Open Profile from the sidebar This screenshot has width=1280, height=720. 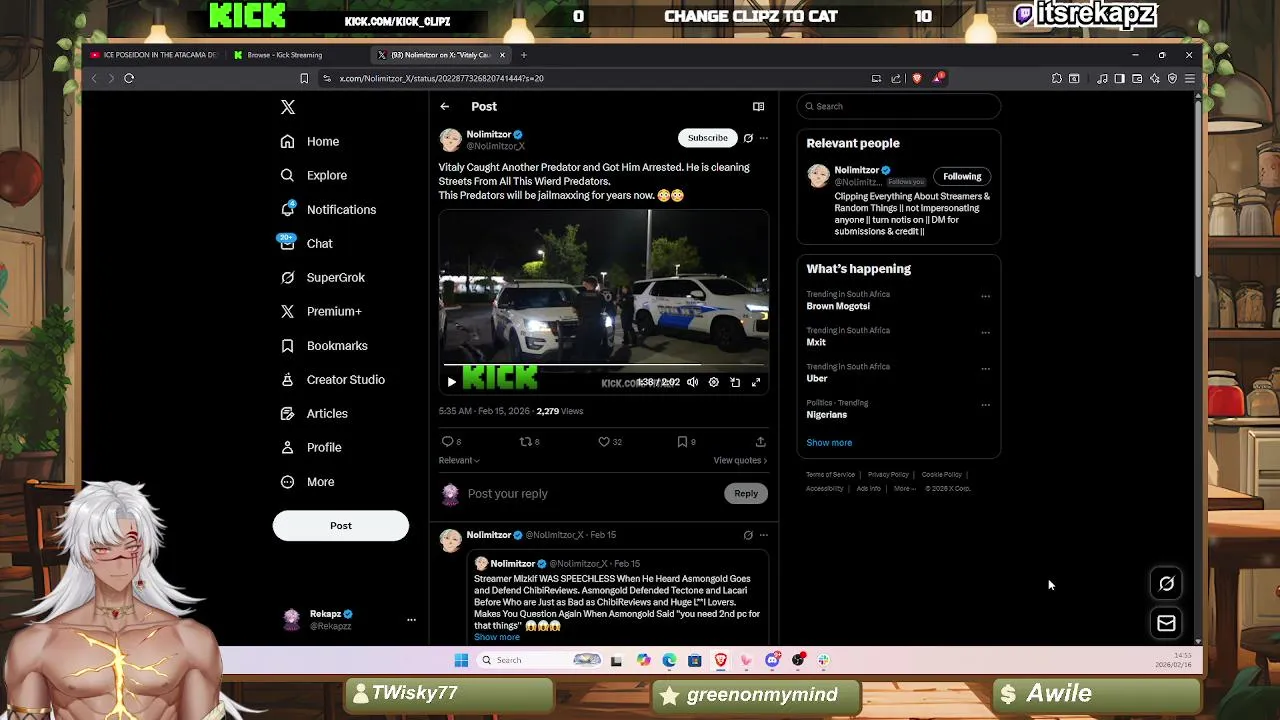click(x=311, y=448)
